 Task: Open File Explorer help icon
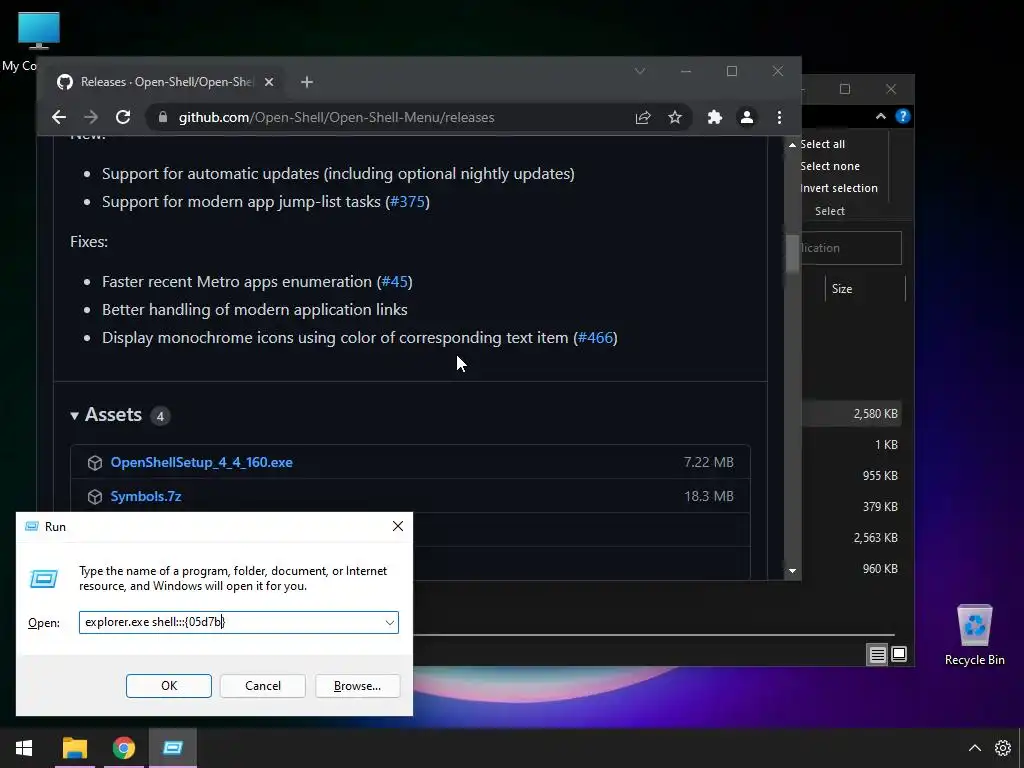903,116
